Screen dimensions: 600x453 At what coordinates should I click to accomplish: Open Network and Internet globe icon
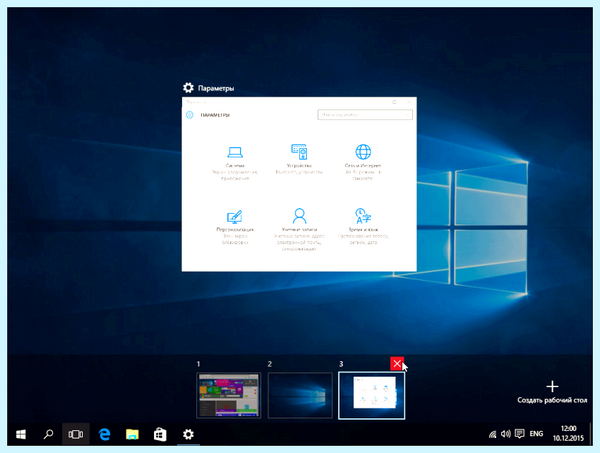363,152
